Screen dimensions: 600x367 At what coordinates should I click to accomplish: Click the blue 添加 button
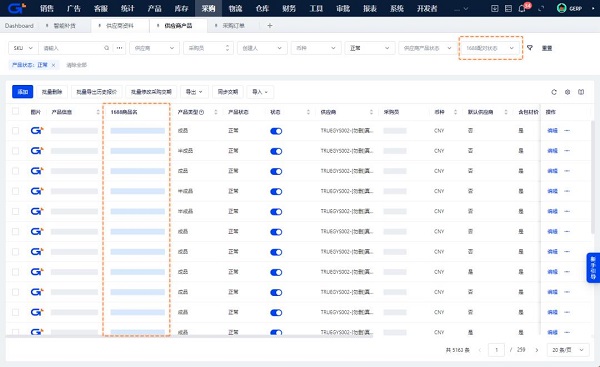[23, 92]
